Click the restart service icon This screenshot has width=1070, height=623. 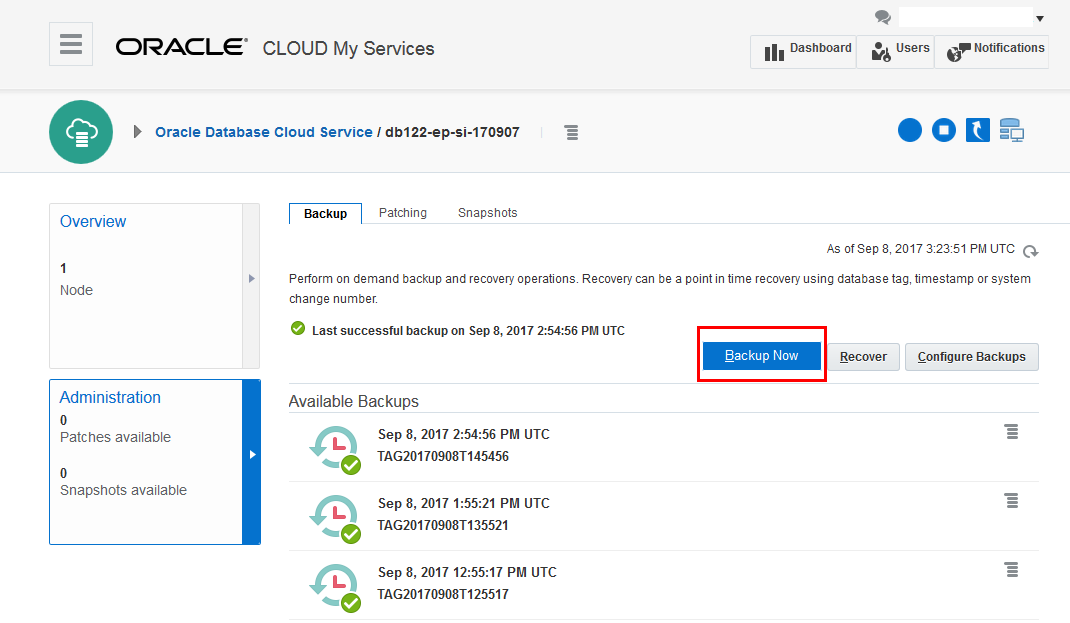(x=977, y=130)
